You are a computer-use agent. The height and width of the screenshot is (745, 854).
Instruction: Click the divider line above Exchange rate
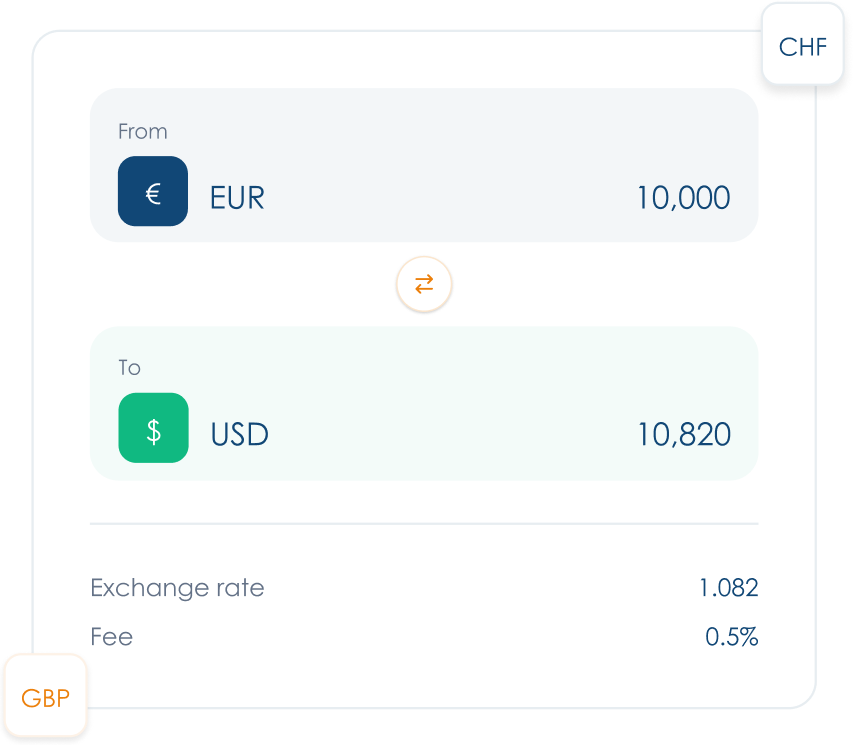(x=424, y=523)
